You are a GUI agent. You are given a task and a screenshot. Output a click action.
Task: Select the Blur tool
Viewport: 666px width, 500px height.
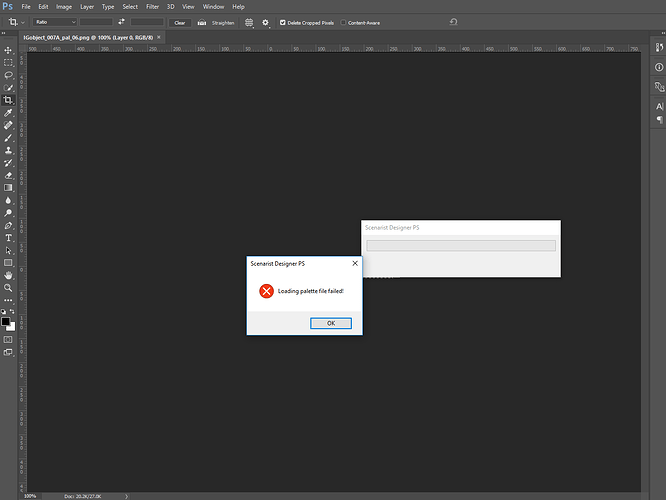(x=8, y=200)
